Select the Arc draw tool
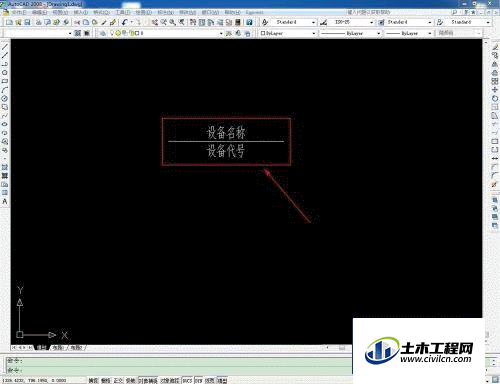The image size is (500, 384). tap(5, 90)
